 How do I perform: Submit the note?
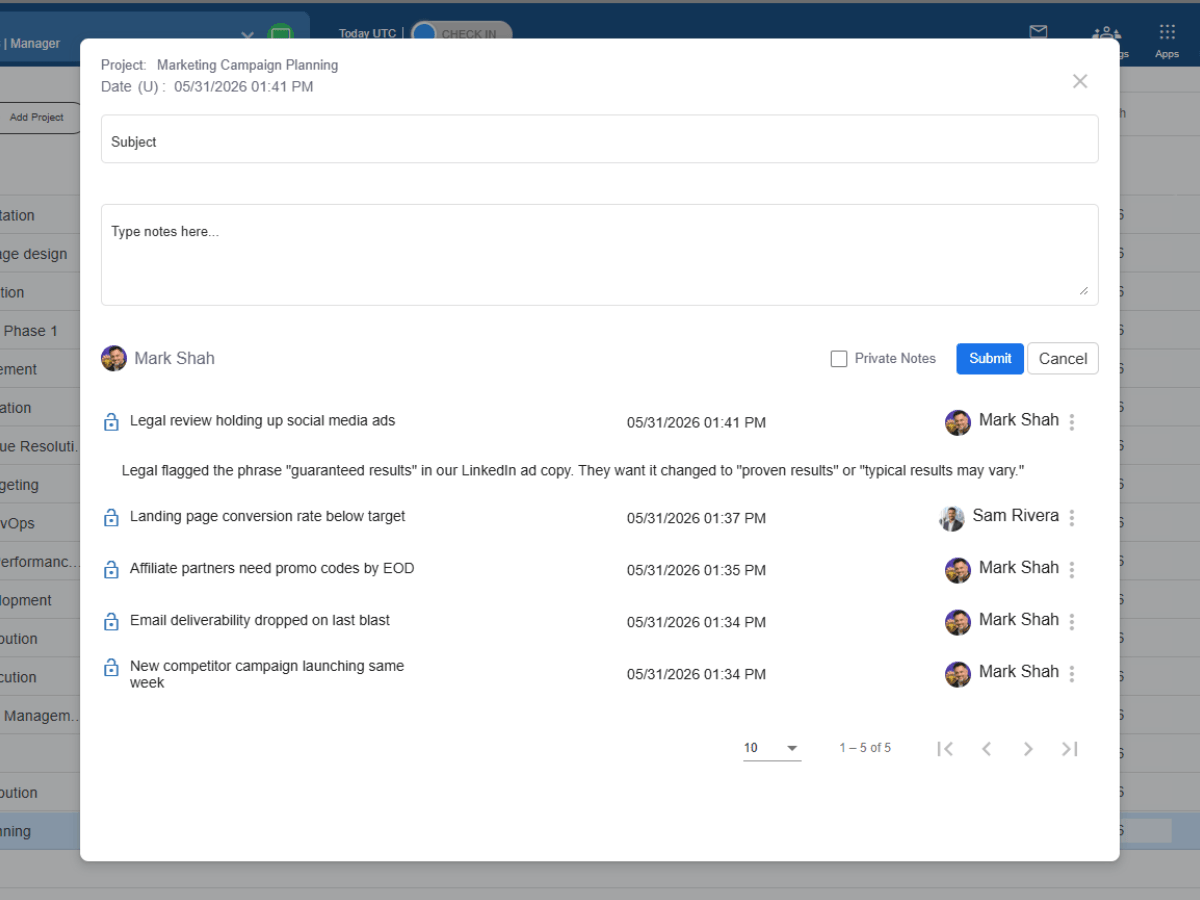point(990,359)
